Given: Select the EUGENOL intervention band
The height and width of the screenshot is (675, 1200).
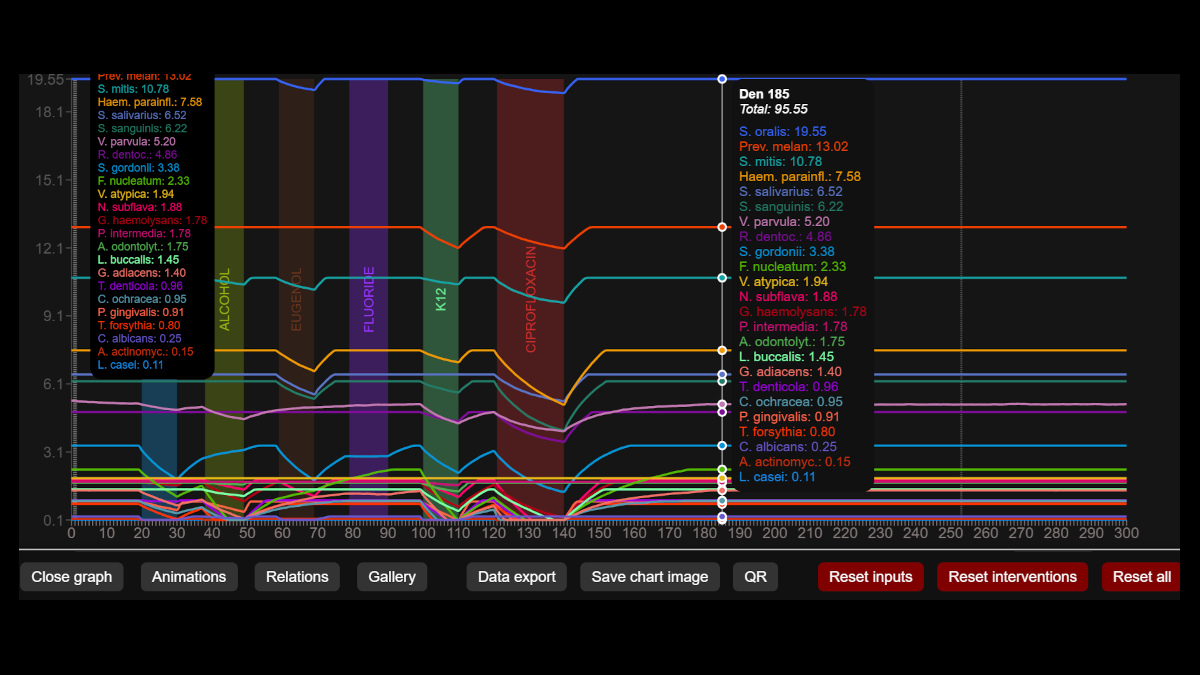Looking at the screenshot, I should coord(296,300).
